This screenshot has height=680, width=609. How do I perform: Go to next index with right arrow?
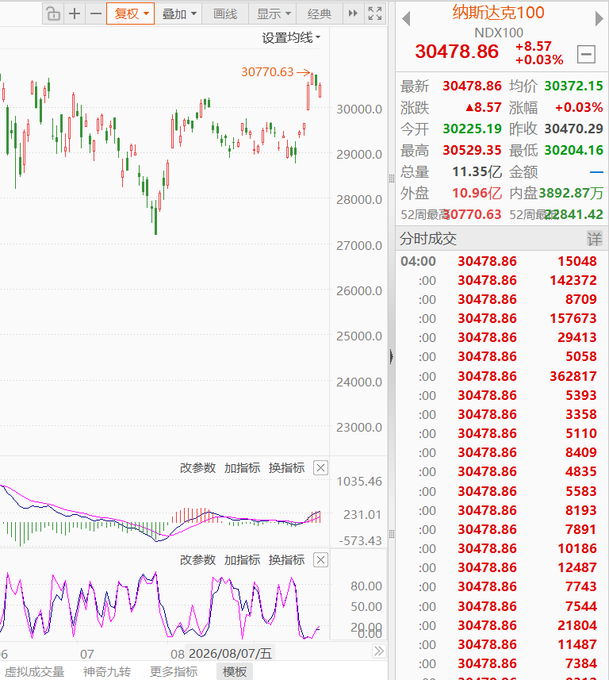tap(599, 19)
